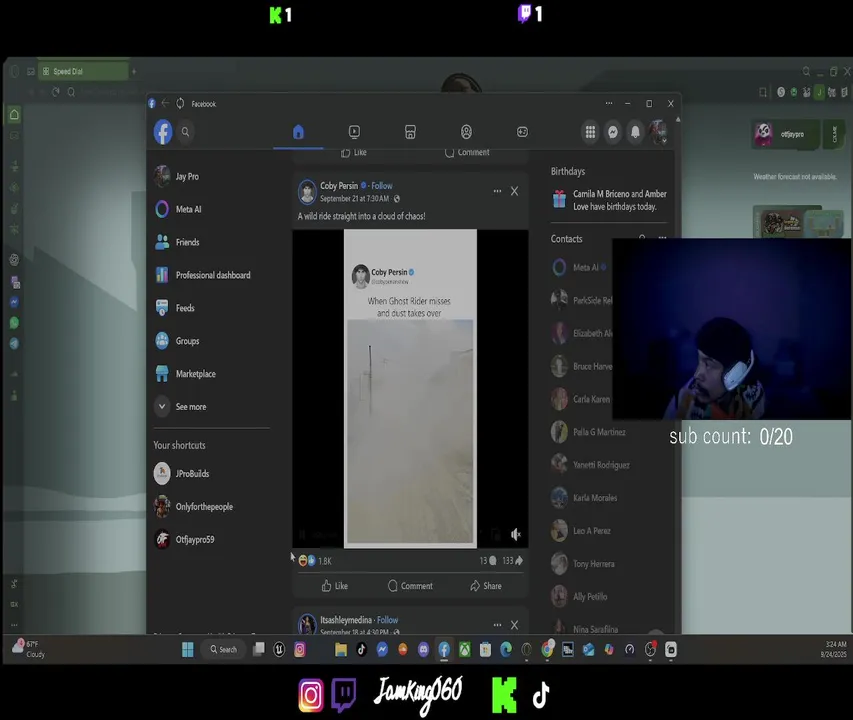This screenshot has height=720, width=853.
Task: Open the notifications bell
Action: pos(635,132)
